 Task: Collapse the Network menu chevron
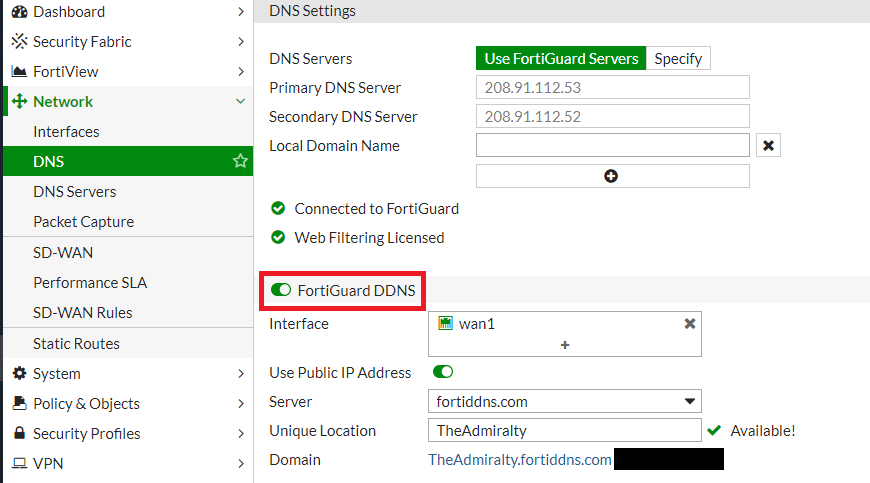240,101
